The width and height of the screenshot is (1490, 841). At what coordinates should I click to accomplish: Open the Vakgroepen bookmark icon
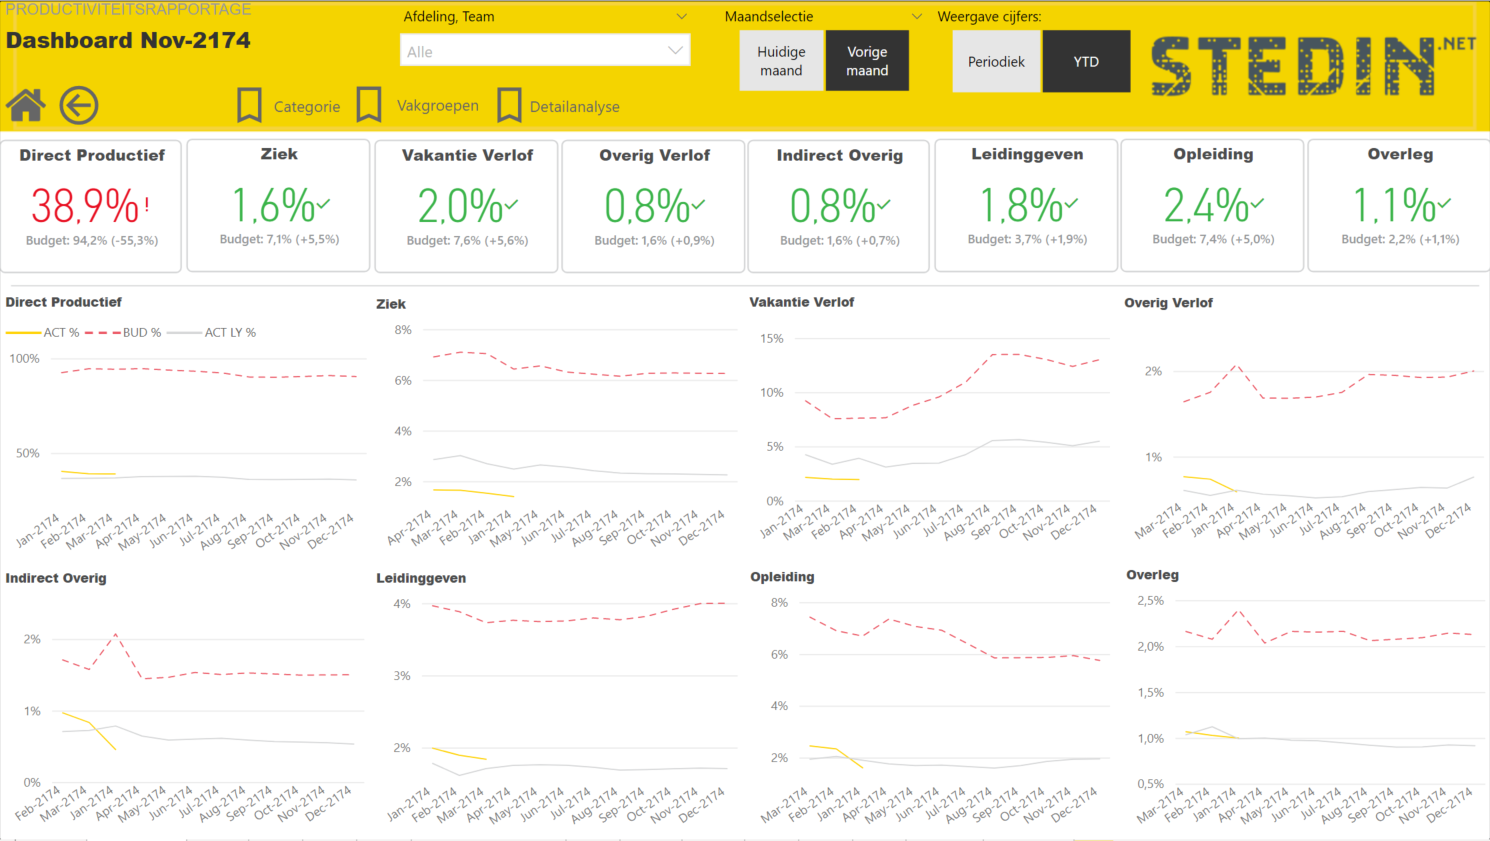pos(369,104)
